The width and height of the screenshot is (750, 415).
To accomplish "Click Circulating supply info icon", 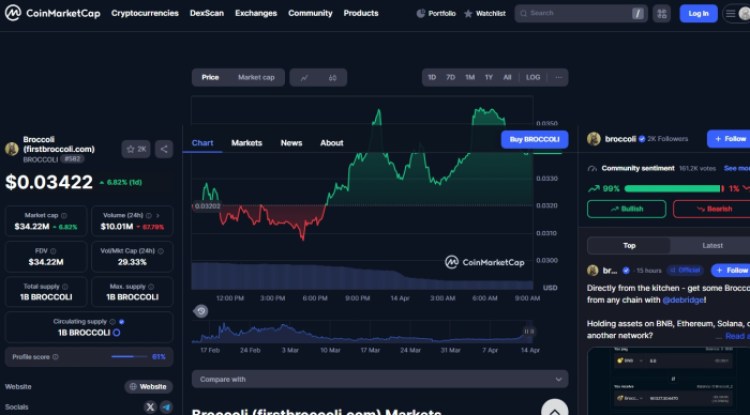I will (x=112, y=322).
